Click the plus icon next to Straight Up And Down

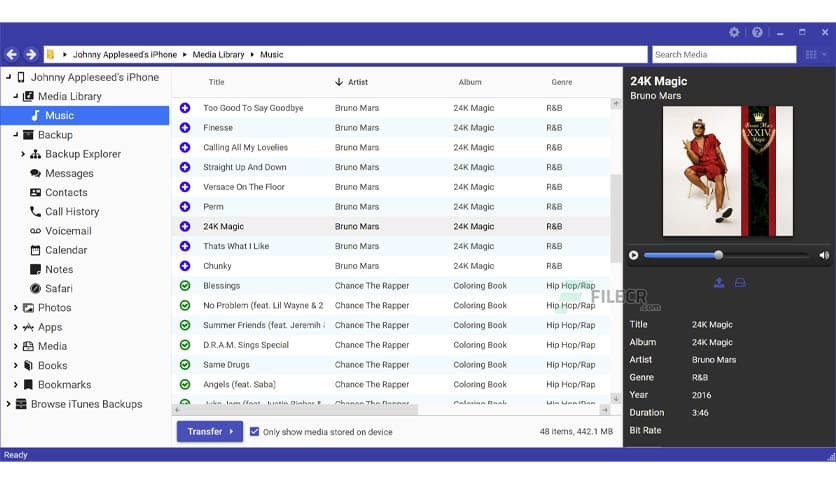tap(185, 167)
